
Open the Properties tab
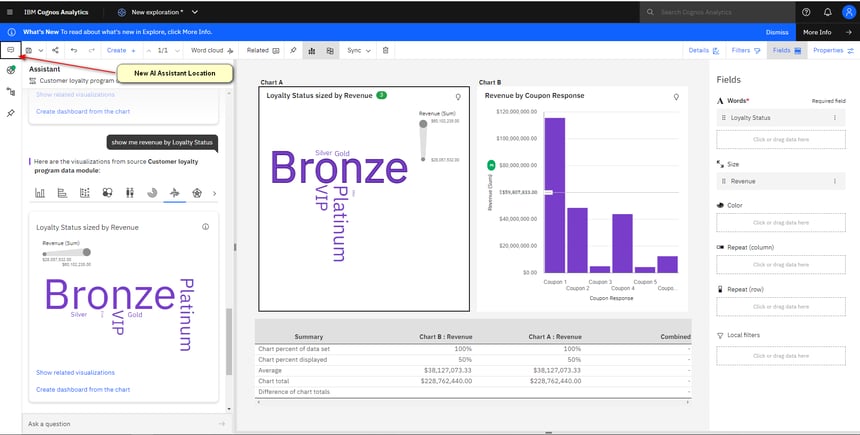[x=834, y=50]
